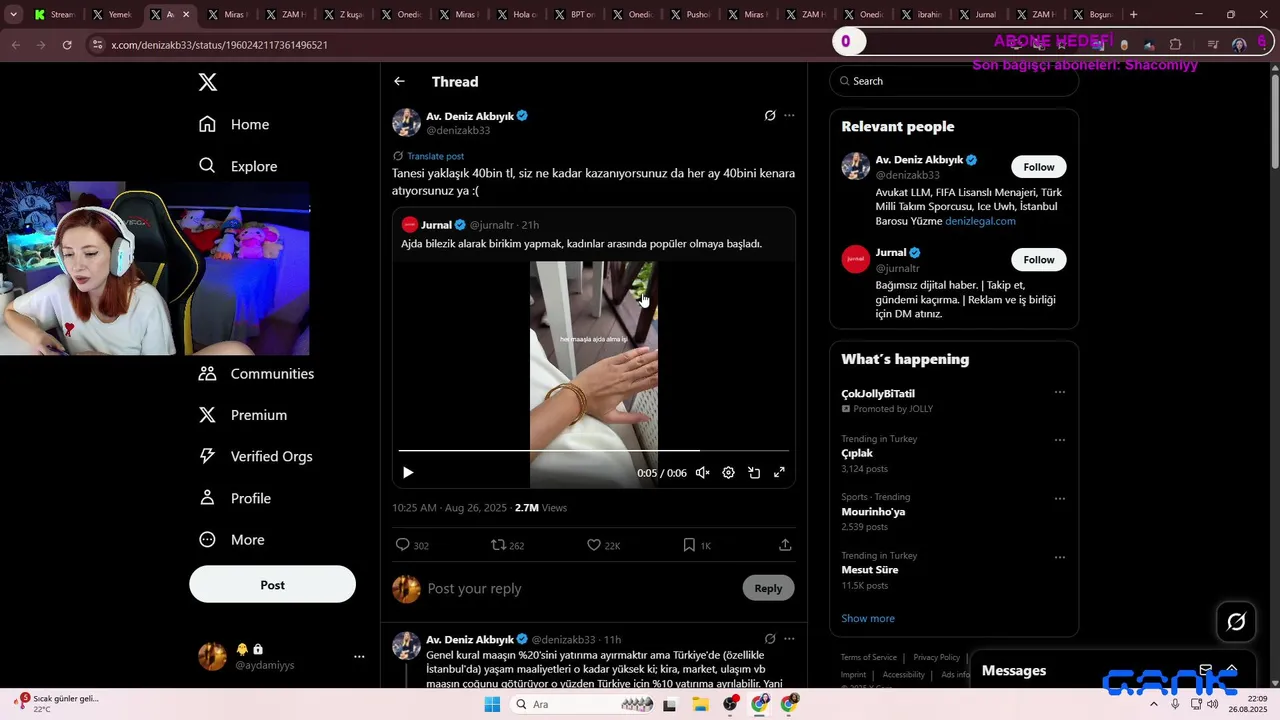Follow the Jurnal account
Viewport: 1280px width, 720px height.
(1038, 260)
